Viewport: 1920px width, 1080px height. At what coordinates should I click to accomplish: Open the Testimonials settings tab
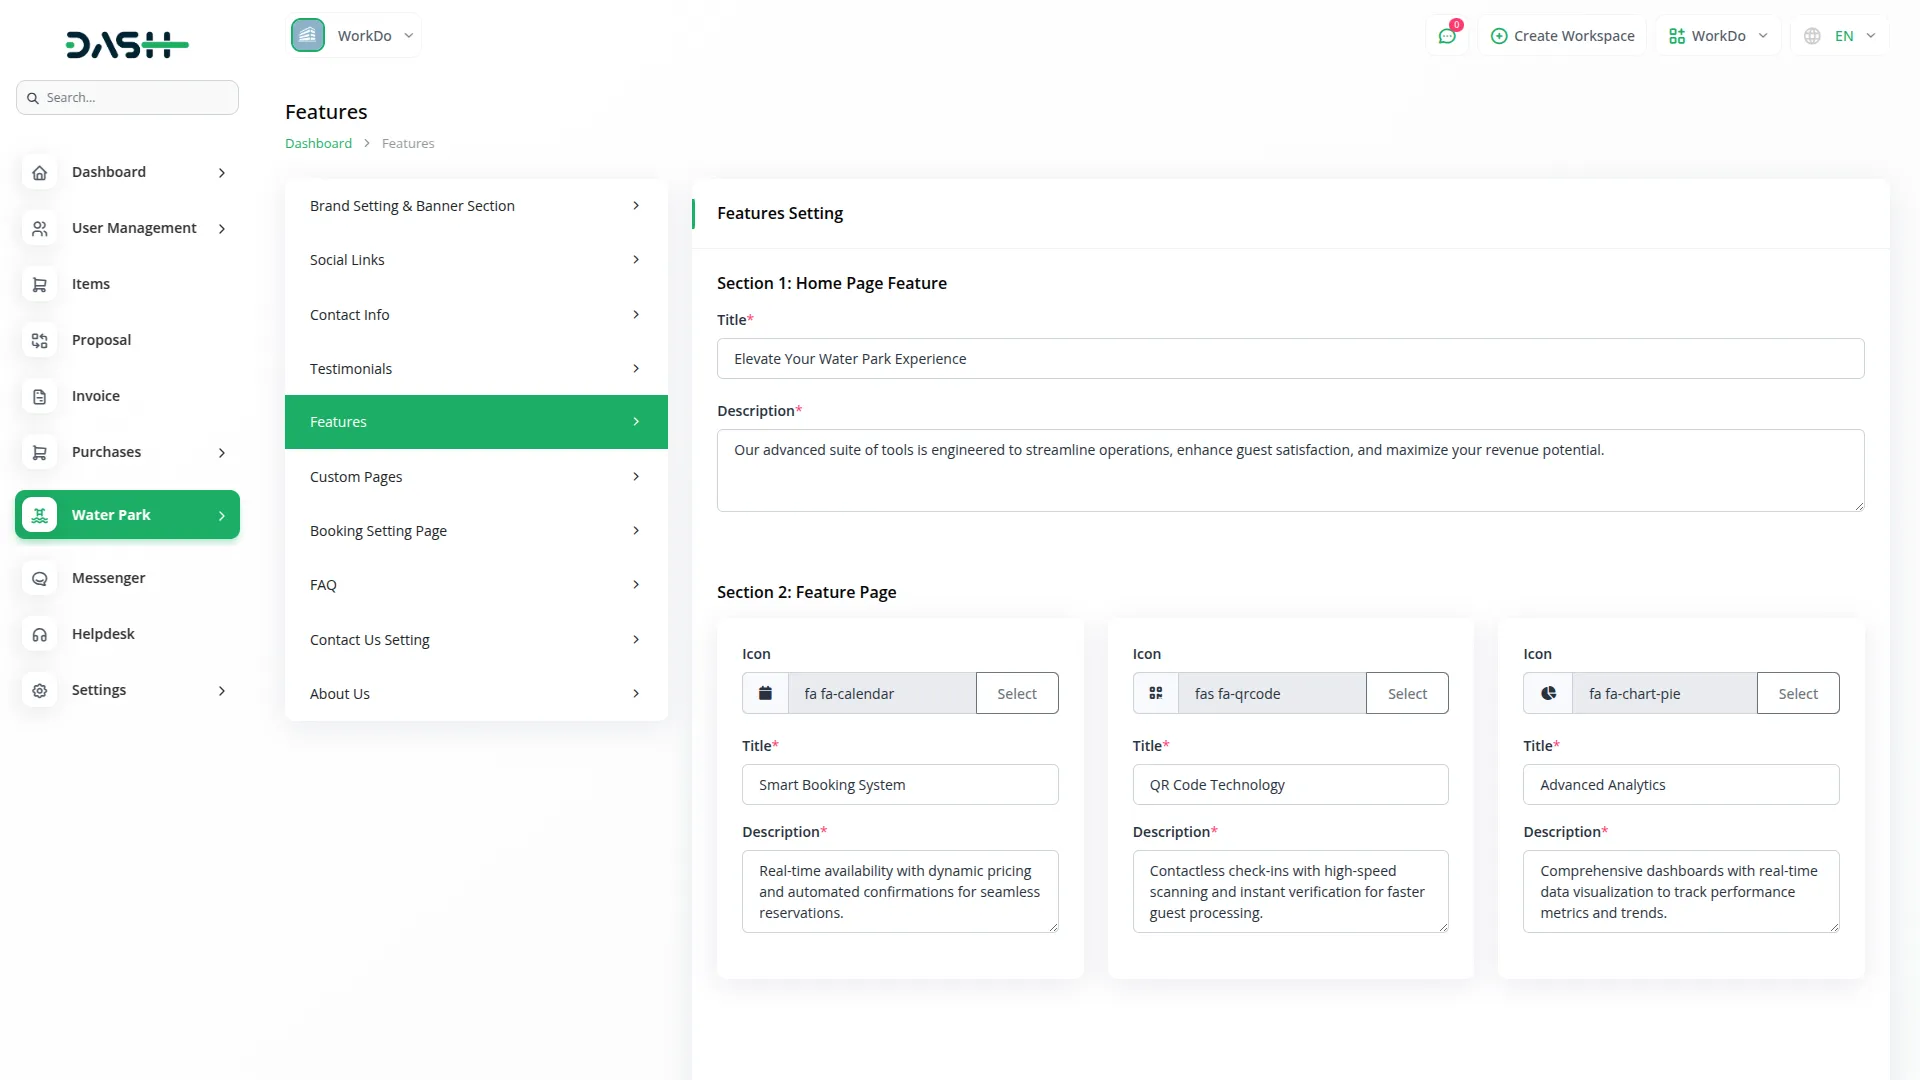point(476,369)
